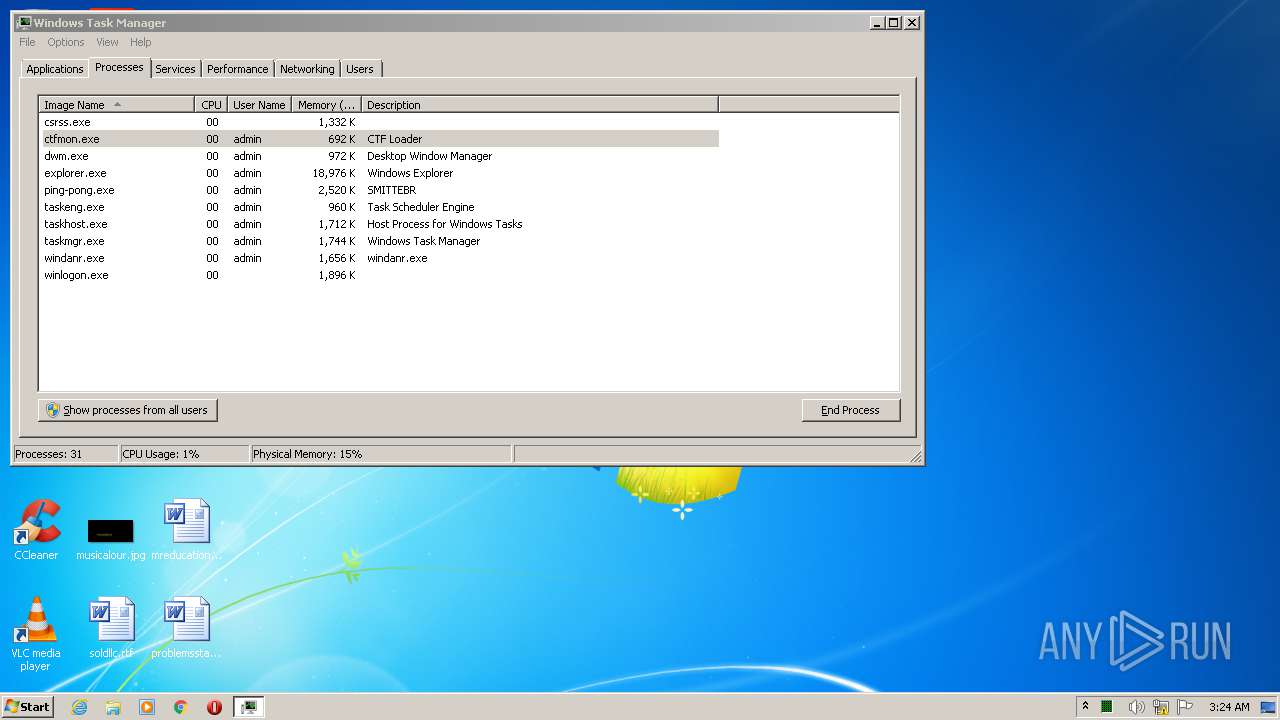The height and width of the screenshot is (720, 1280).
Task: Select windanr.exe in Image Name column
Action: [74, 258]
